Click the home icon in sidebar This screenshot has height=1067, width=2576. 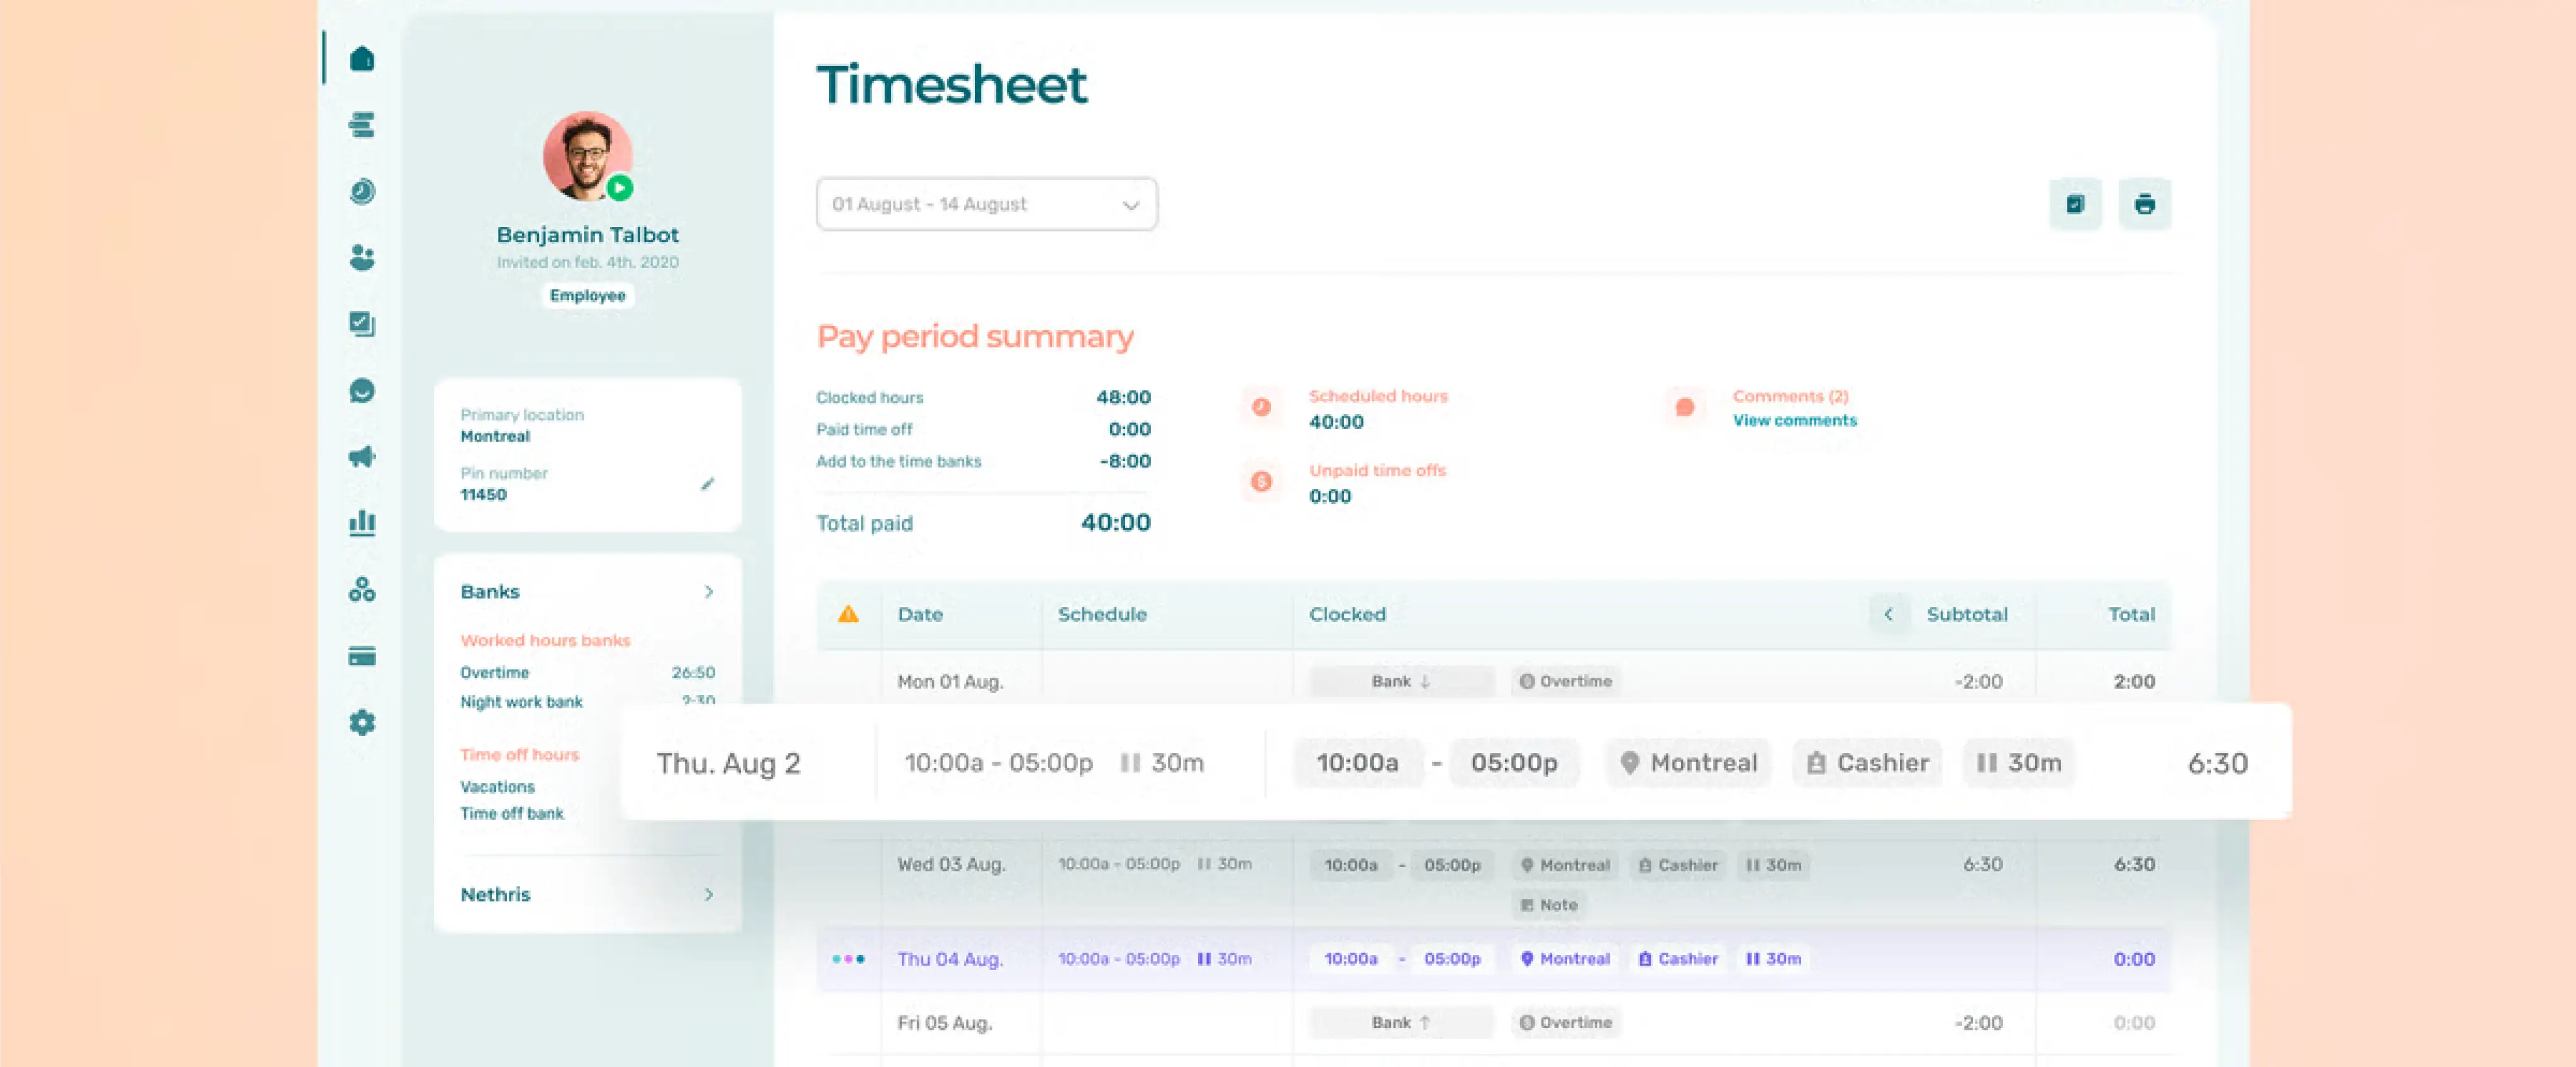(362, 59)
